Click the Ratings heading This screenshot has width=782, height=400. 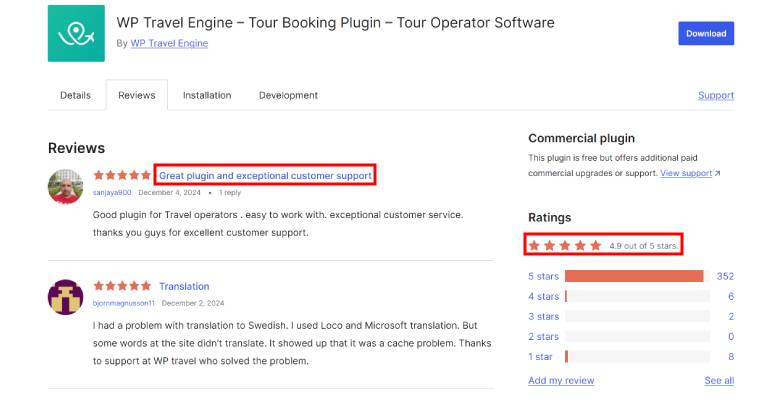550,217
